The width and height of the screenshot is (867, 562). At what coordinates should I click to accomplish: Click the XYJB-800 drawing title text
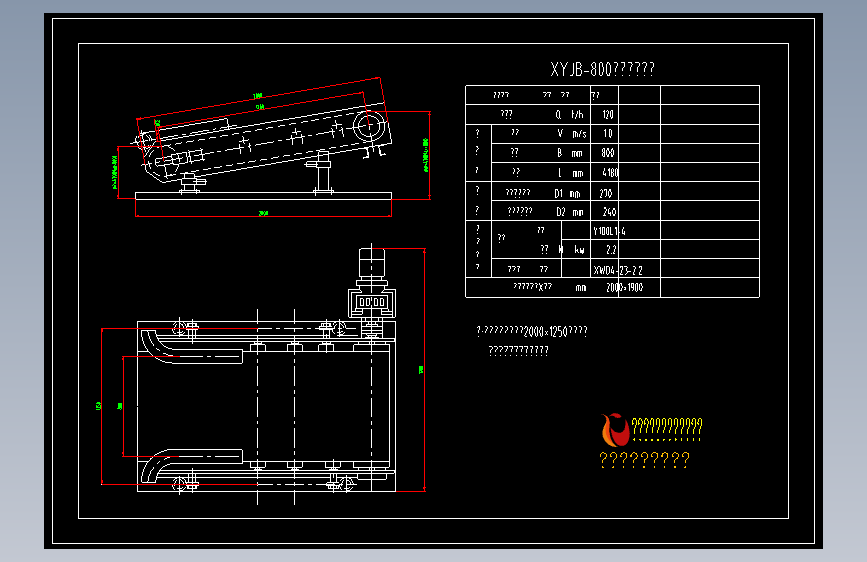point(602,69)
